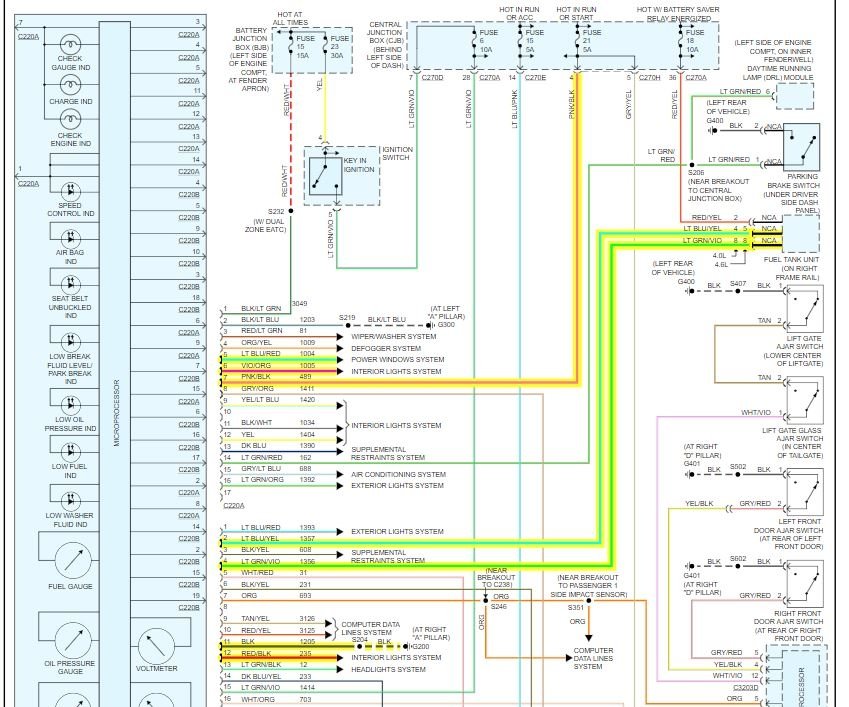Viewport: 849px width, 707px height.
Task: Select the GRY/LT BLU 688 wire label
Action: coord(276,468)
